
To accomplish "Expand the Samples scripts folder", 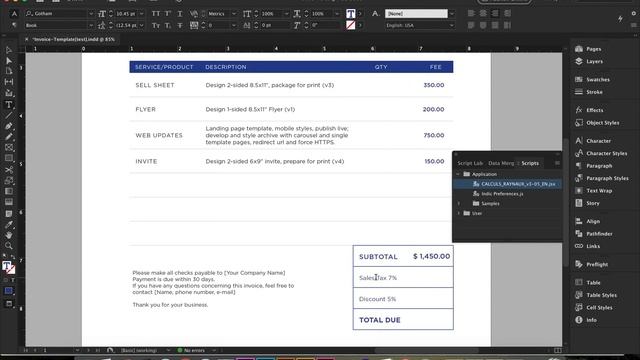I will [x=458, y=204].
